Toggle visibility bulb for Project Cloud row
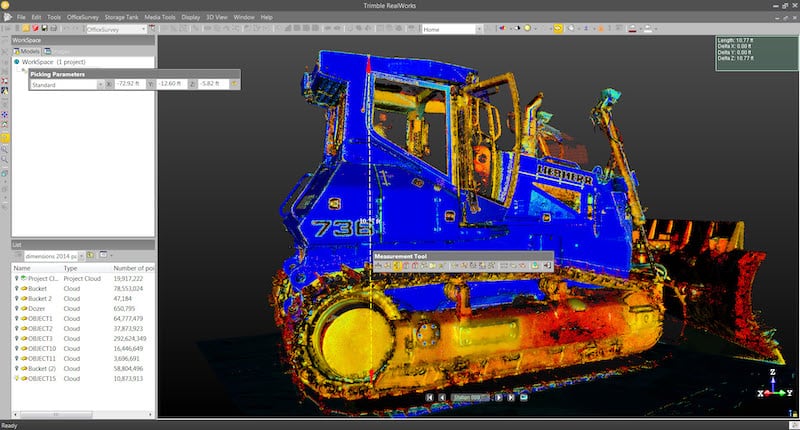Image resolution: width=800 pixels, height=430 pixels. 16,279
